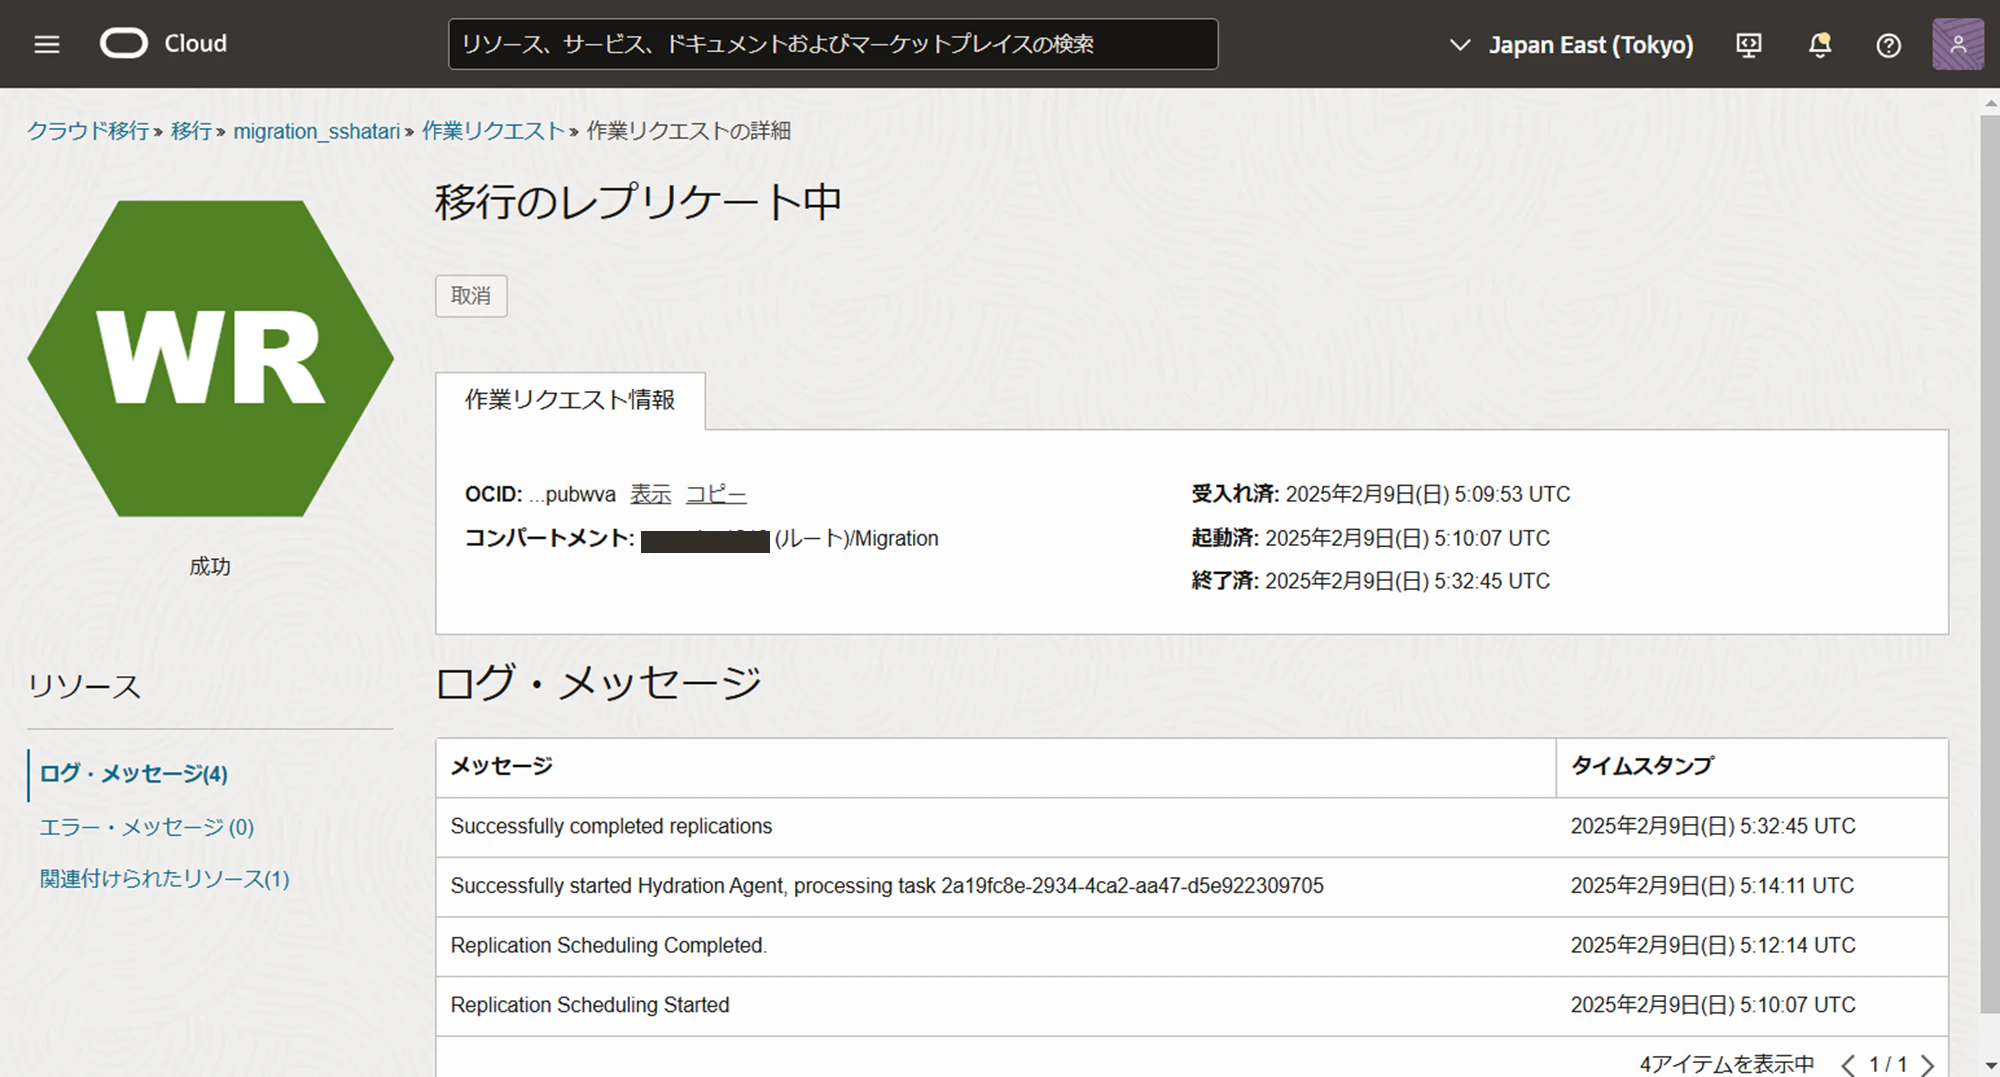Navigate to クラウド移行 breadcrumb

pos(88,131)
